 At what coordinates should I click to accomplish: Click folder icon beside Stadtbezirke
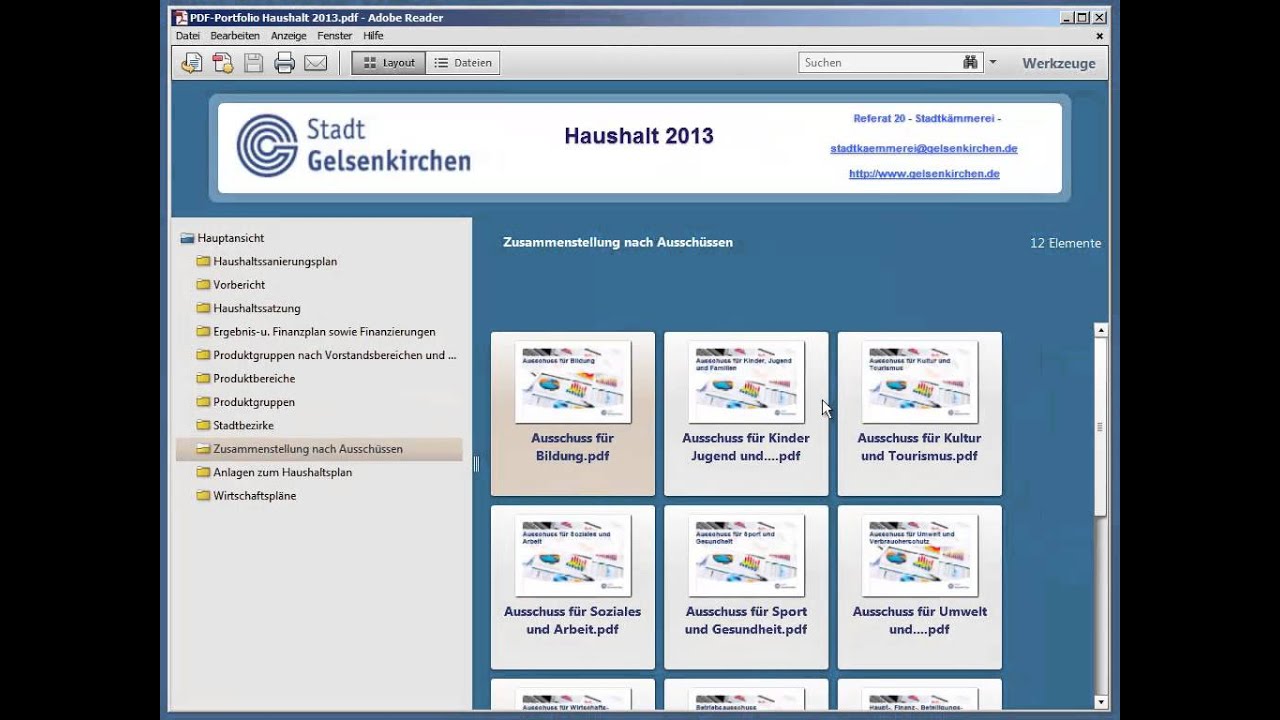coord(203,425)
